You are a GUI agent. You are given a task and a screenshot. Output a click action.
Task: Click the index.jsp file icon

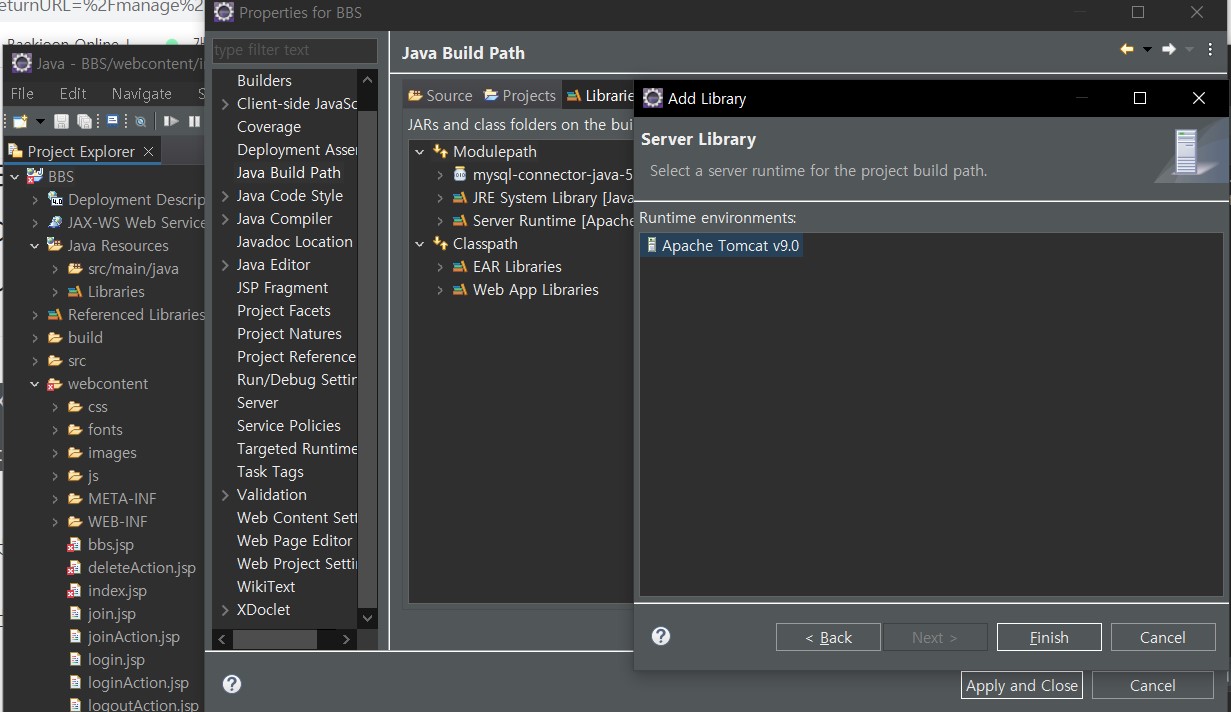point(74,591)
